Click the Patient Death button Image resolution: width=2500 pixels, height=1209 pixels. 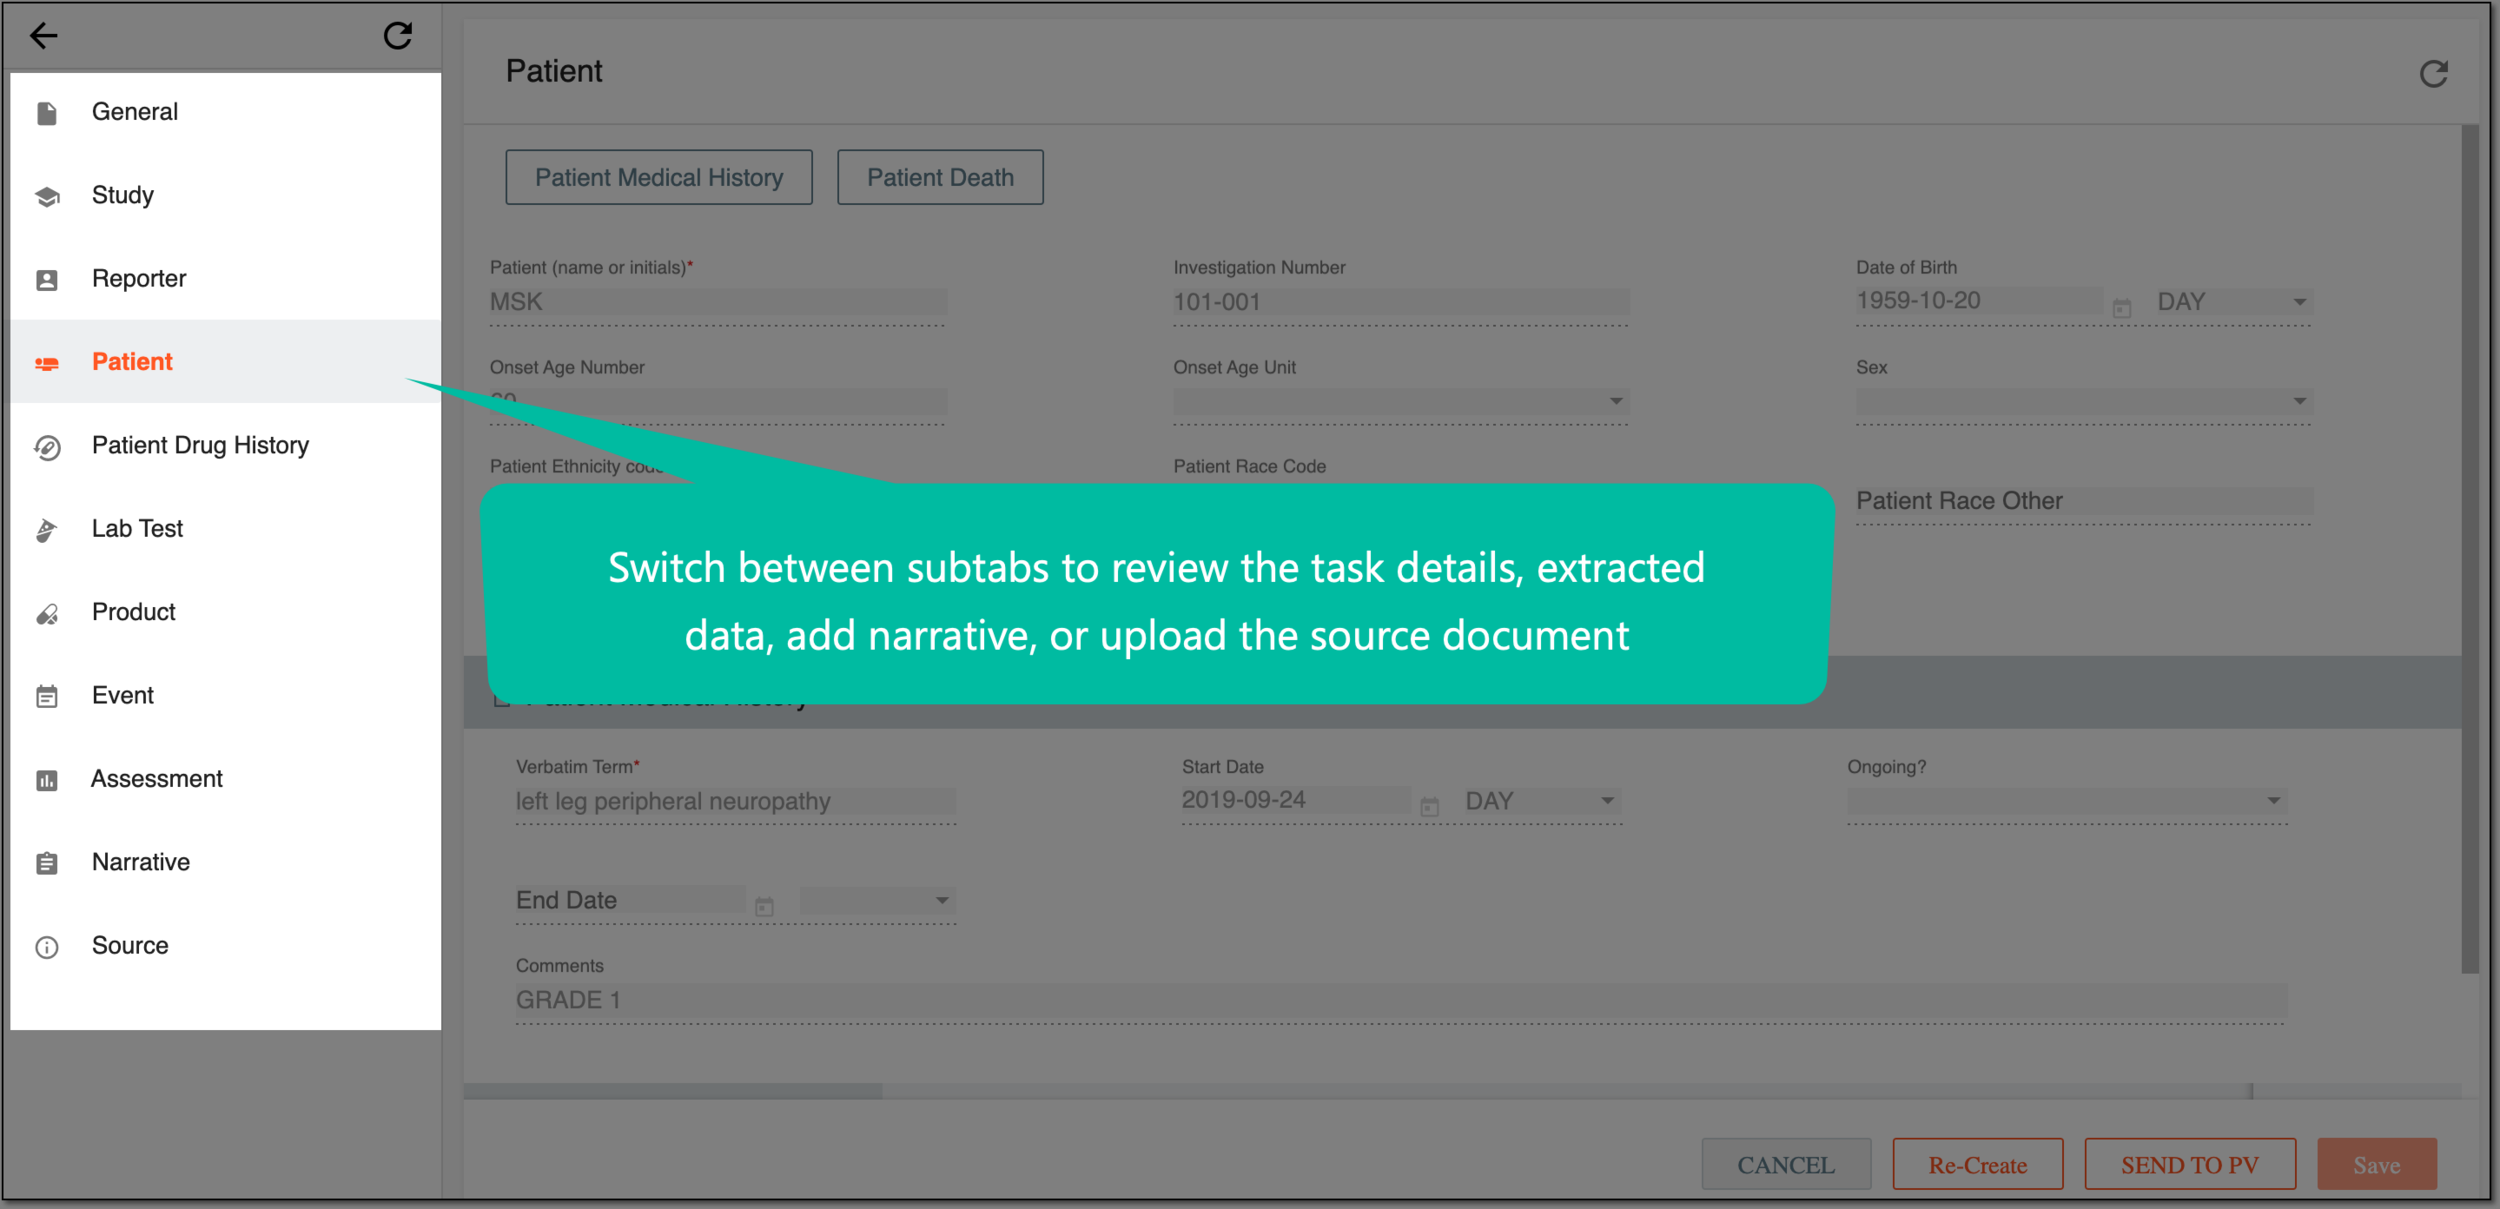coord(940,177)
